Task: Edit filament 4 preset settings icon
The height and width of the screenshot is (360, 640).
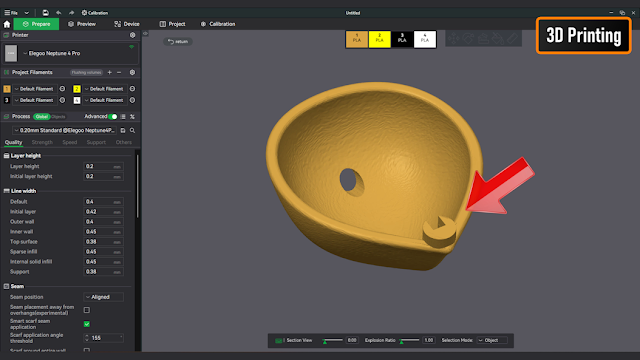Action: click(132, 100)
